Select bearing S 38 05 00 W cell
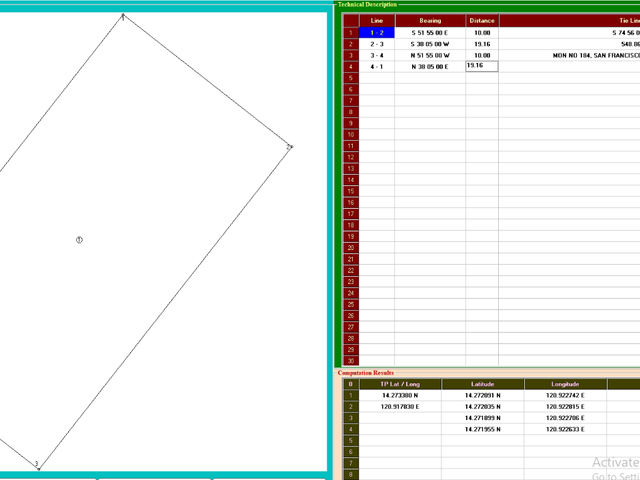The image size is (640, 480). 430,44
